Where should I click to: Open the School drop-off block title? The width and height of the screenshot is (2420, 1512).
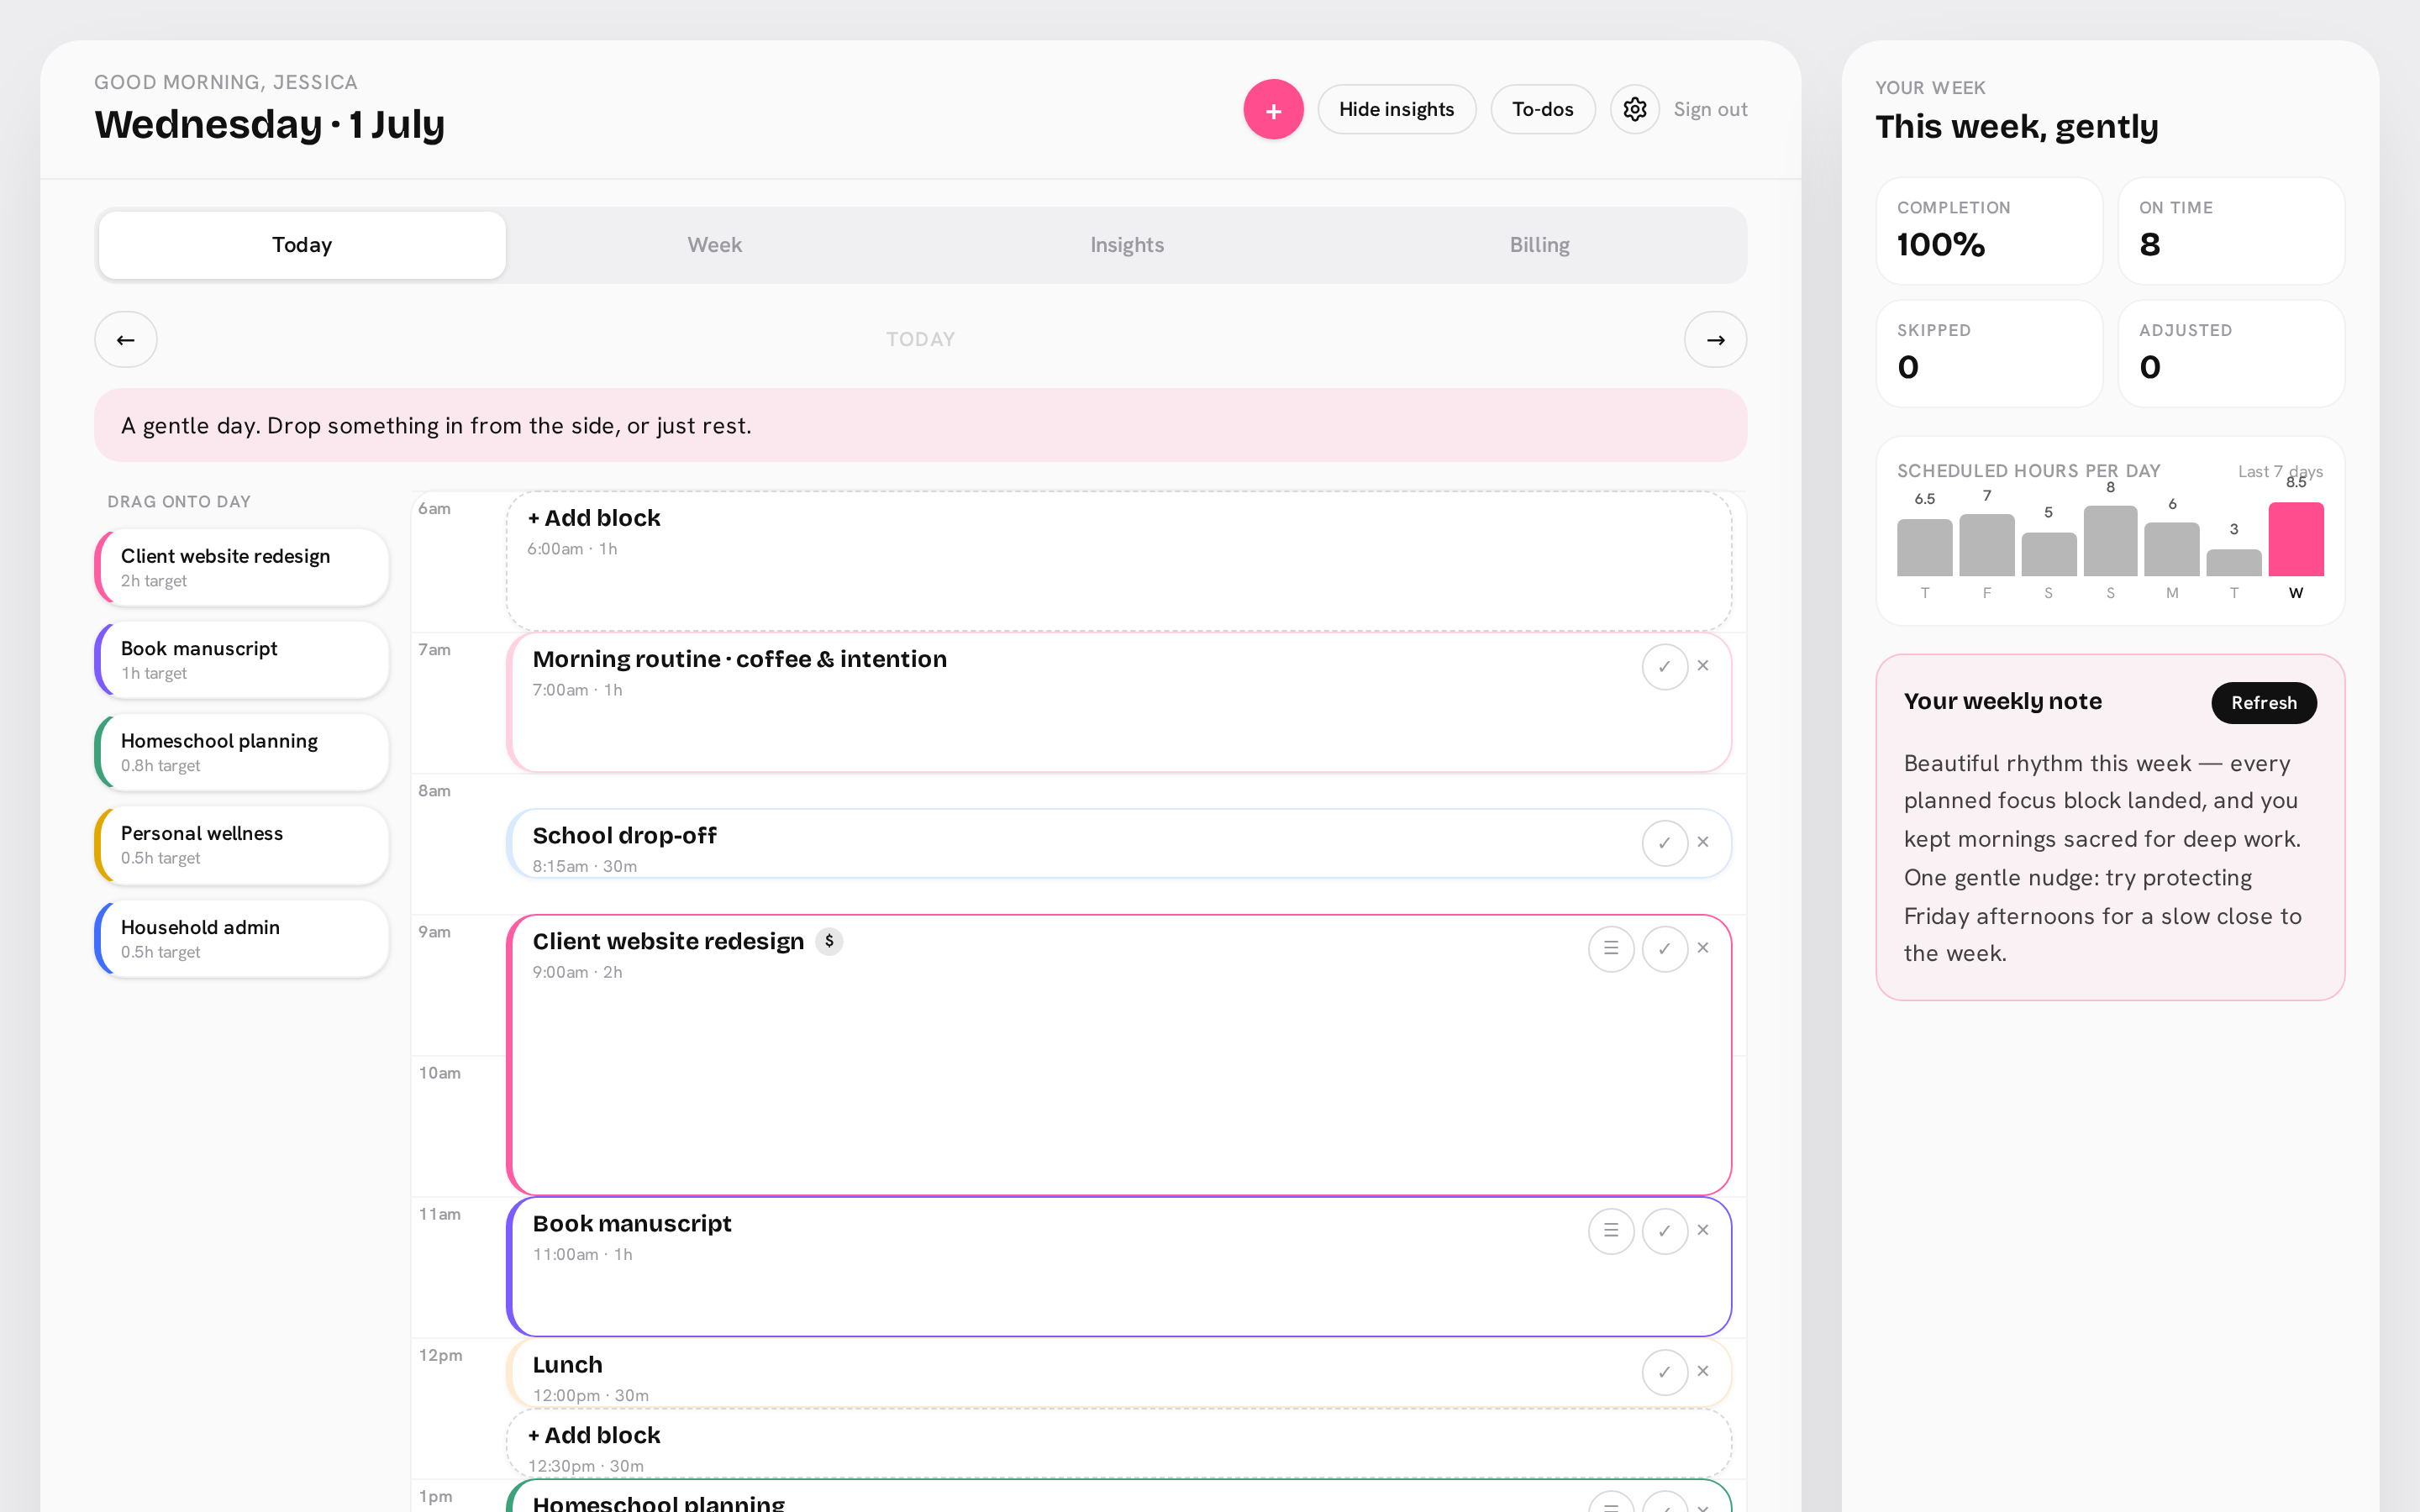pyautogui.click(x=624, y=835)
